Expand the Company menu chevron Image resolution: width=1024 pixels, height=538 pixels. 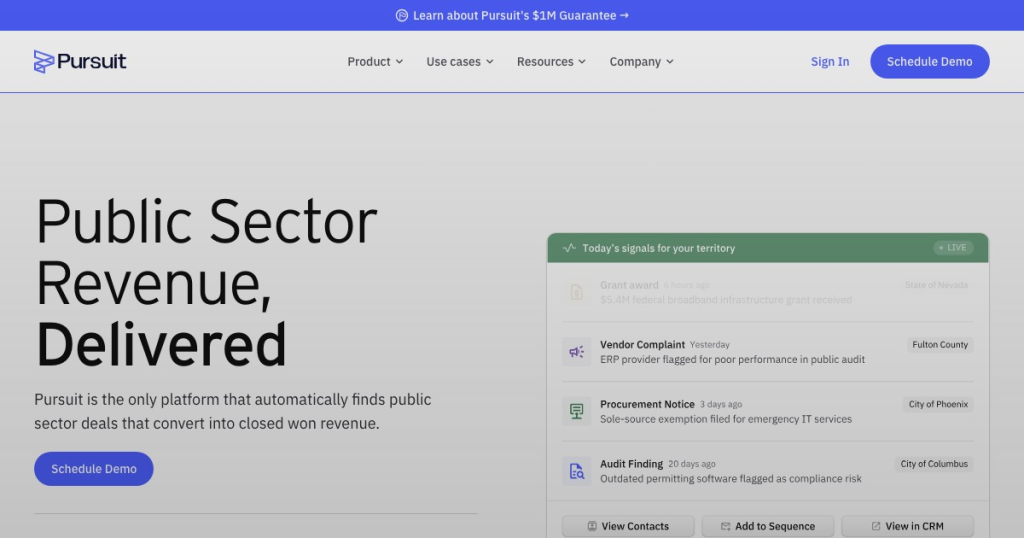click(x=669, y=62)
